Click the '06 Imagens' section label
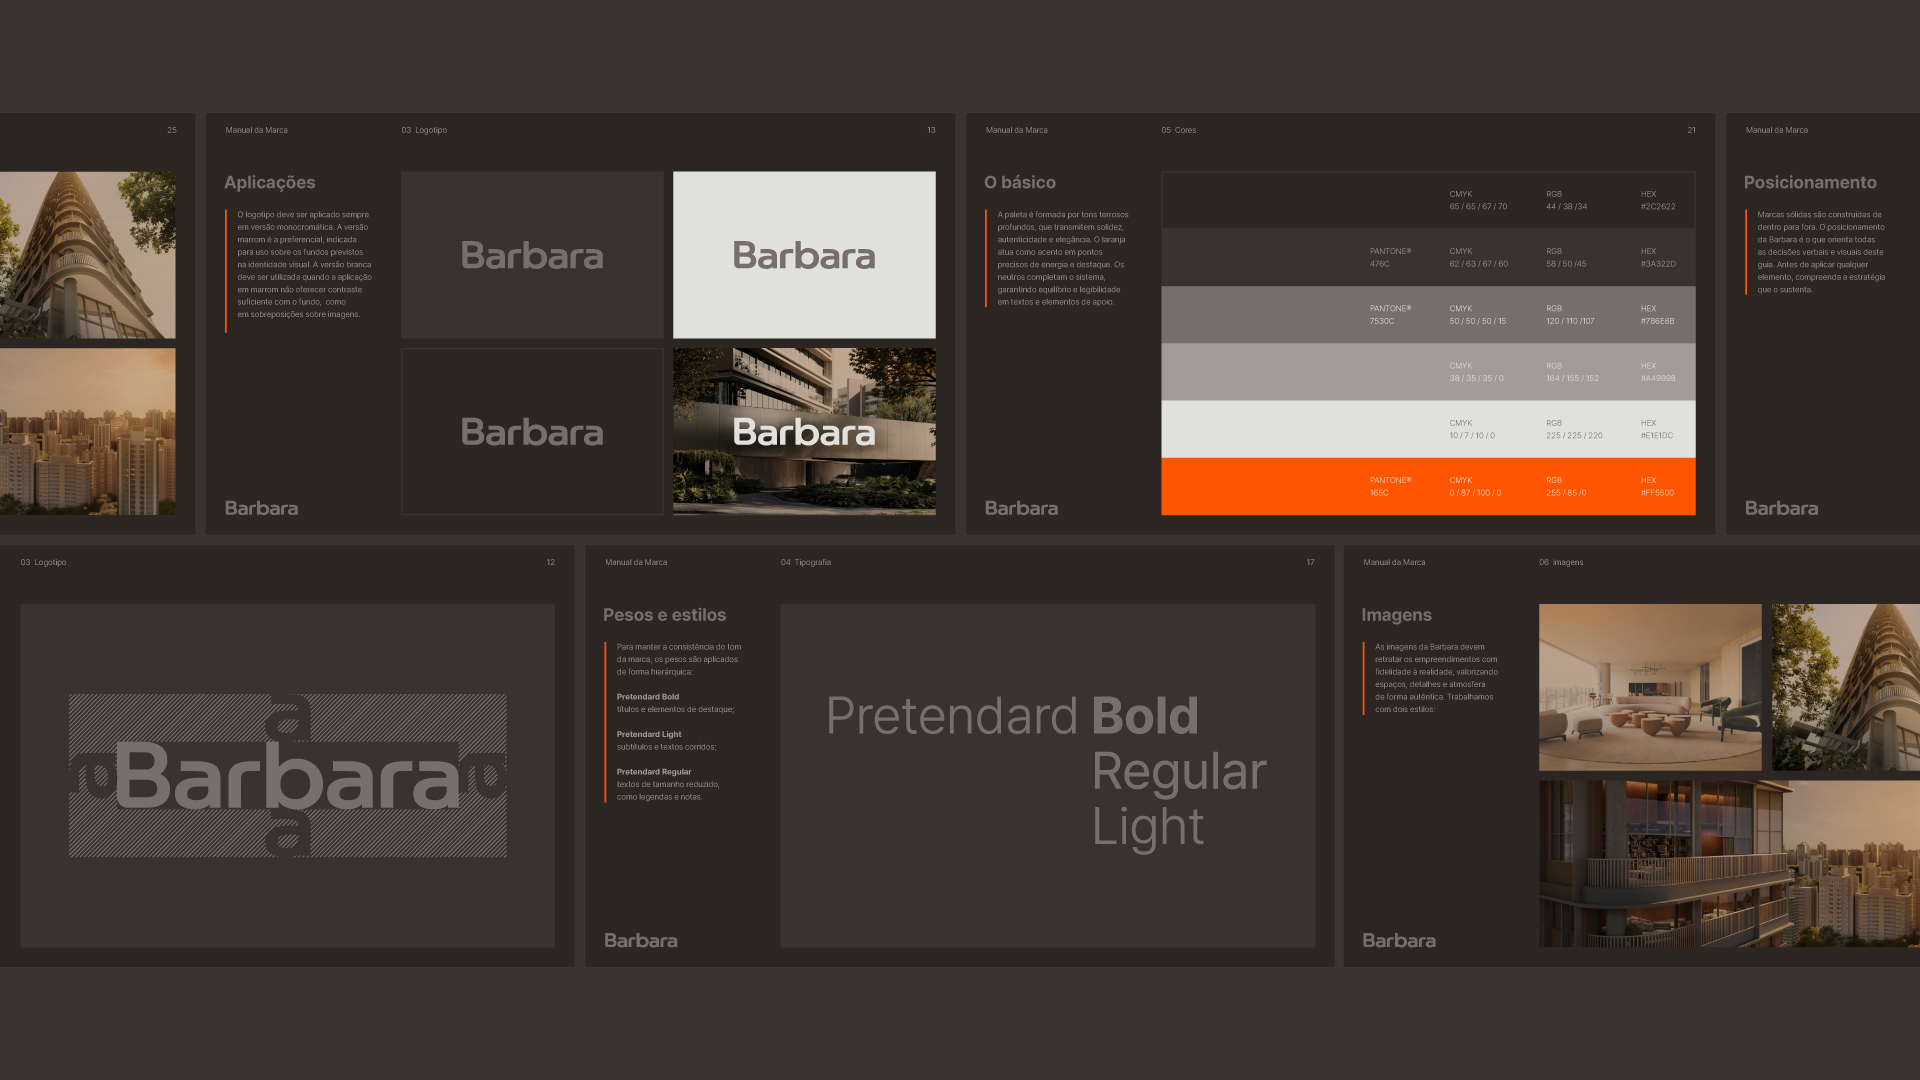Screen dimensions: 1920x1080 point(1561,562)
